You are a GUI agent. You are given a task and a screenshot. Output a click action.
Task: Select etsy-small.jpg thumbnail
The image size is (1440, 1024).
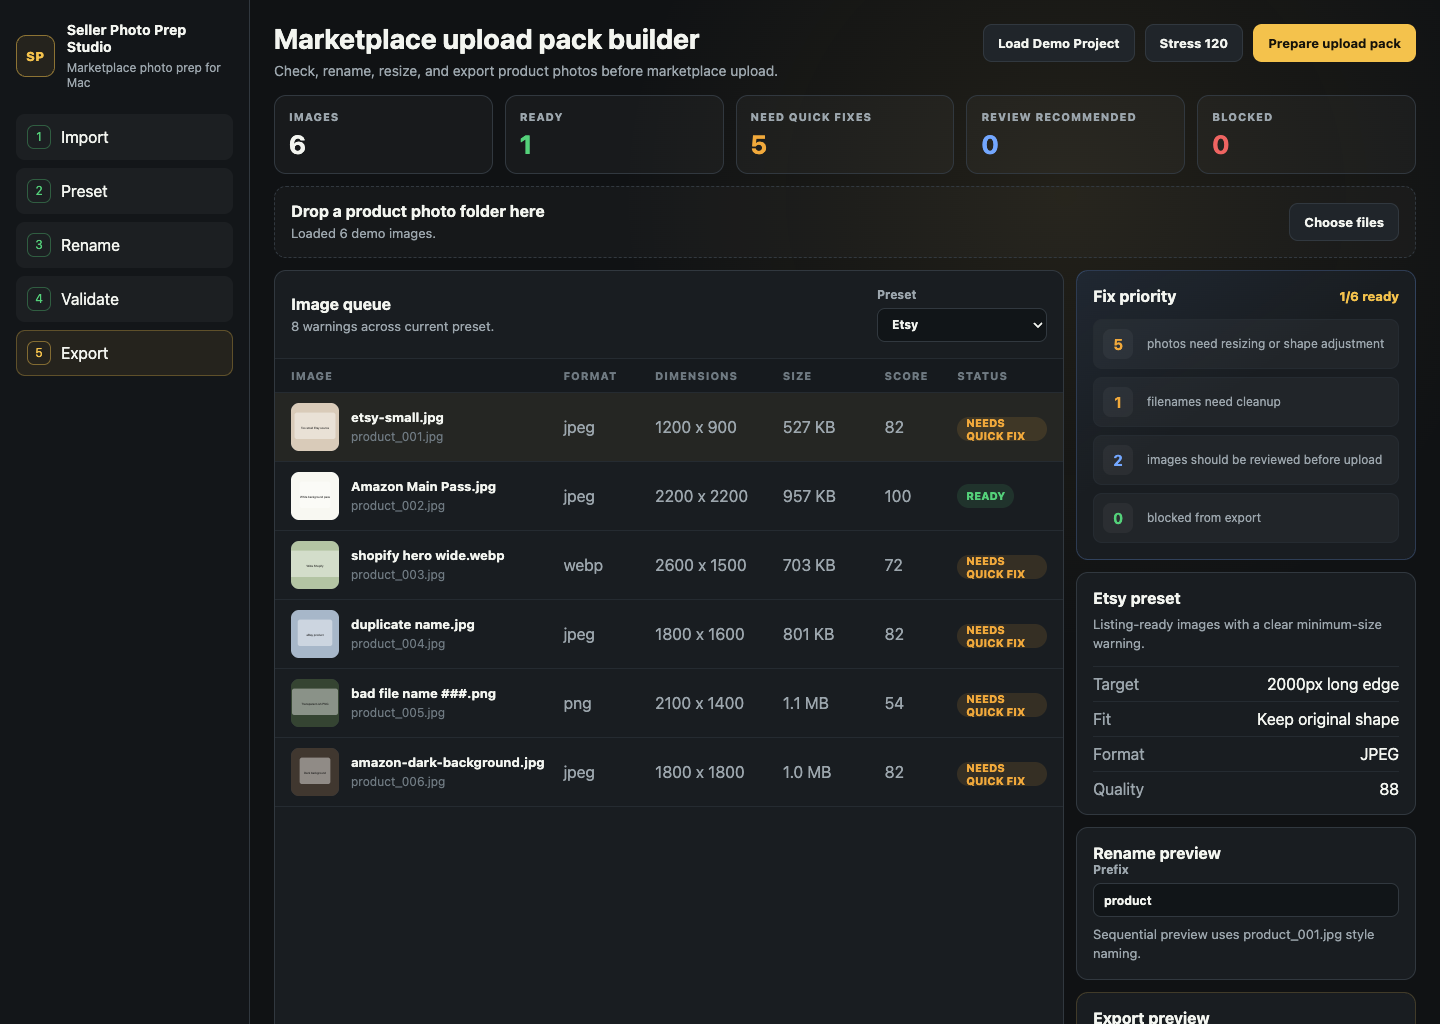[315, 427]
